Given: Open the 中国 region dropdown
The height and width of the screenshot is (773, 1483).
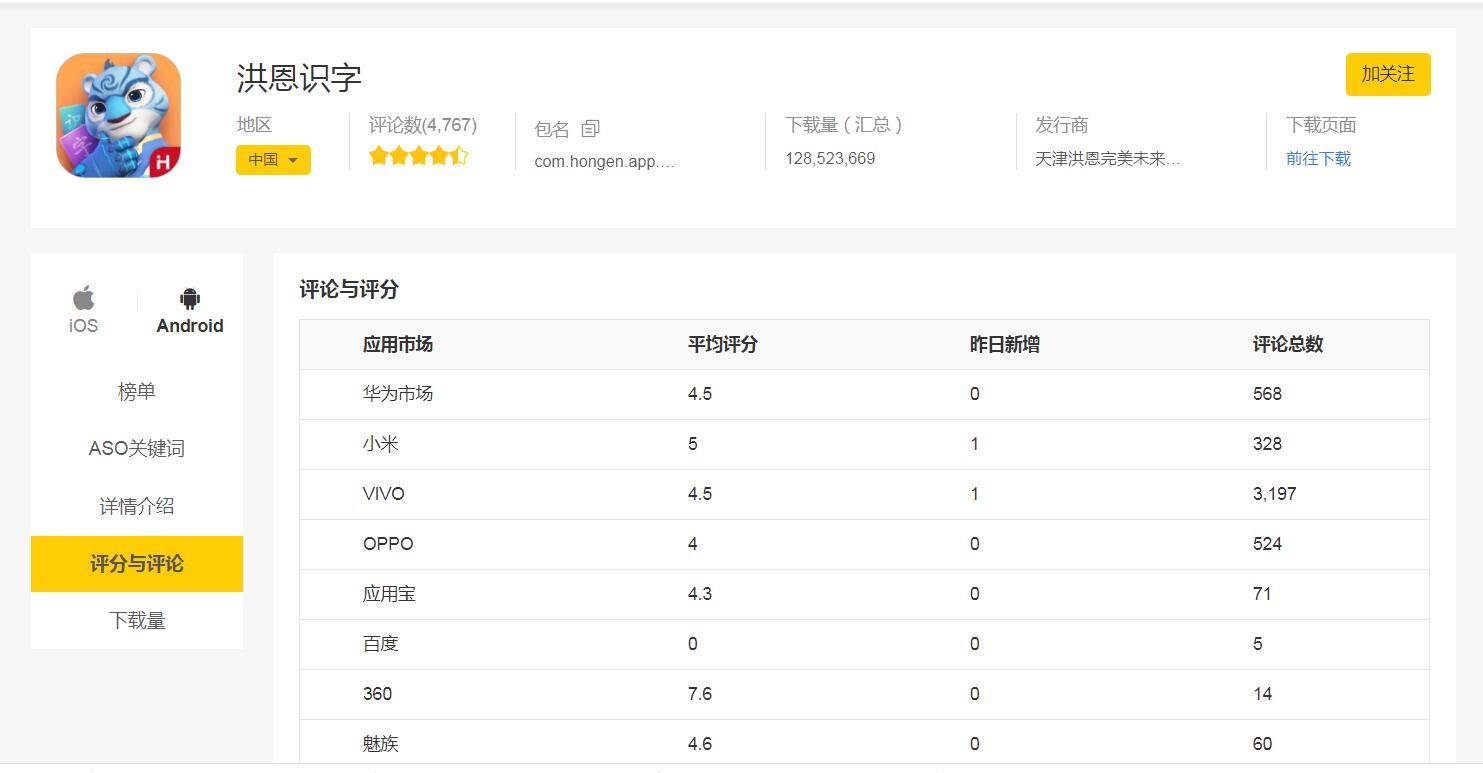Looking at the screenshot, I should 273,160.
